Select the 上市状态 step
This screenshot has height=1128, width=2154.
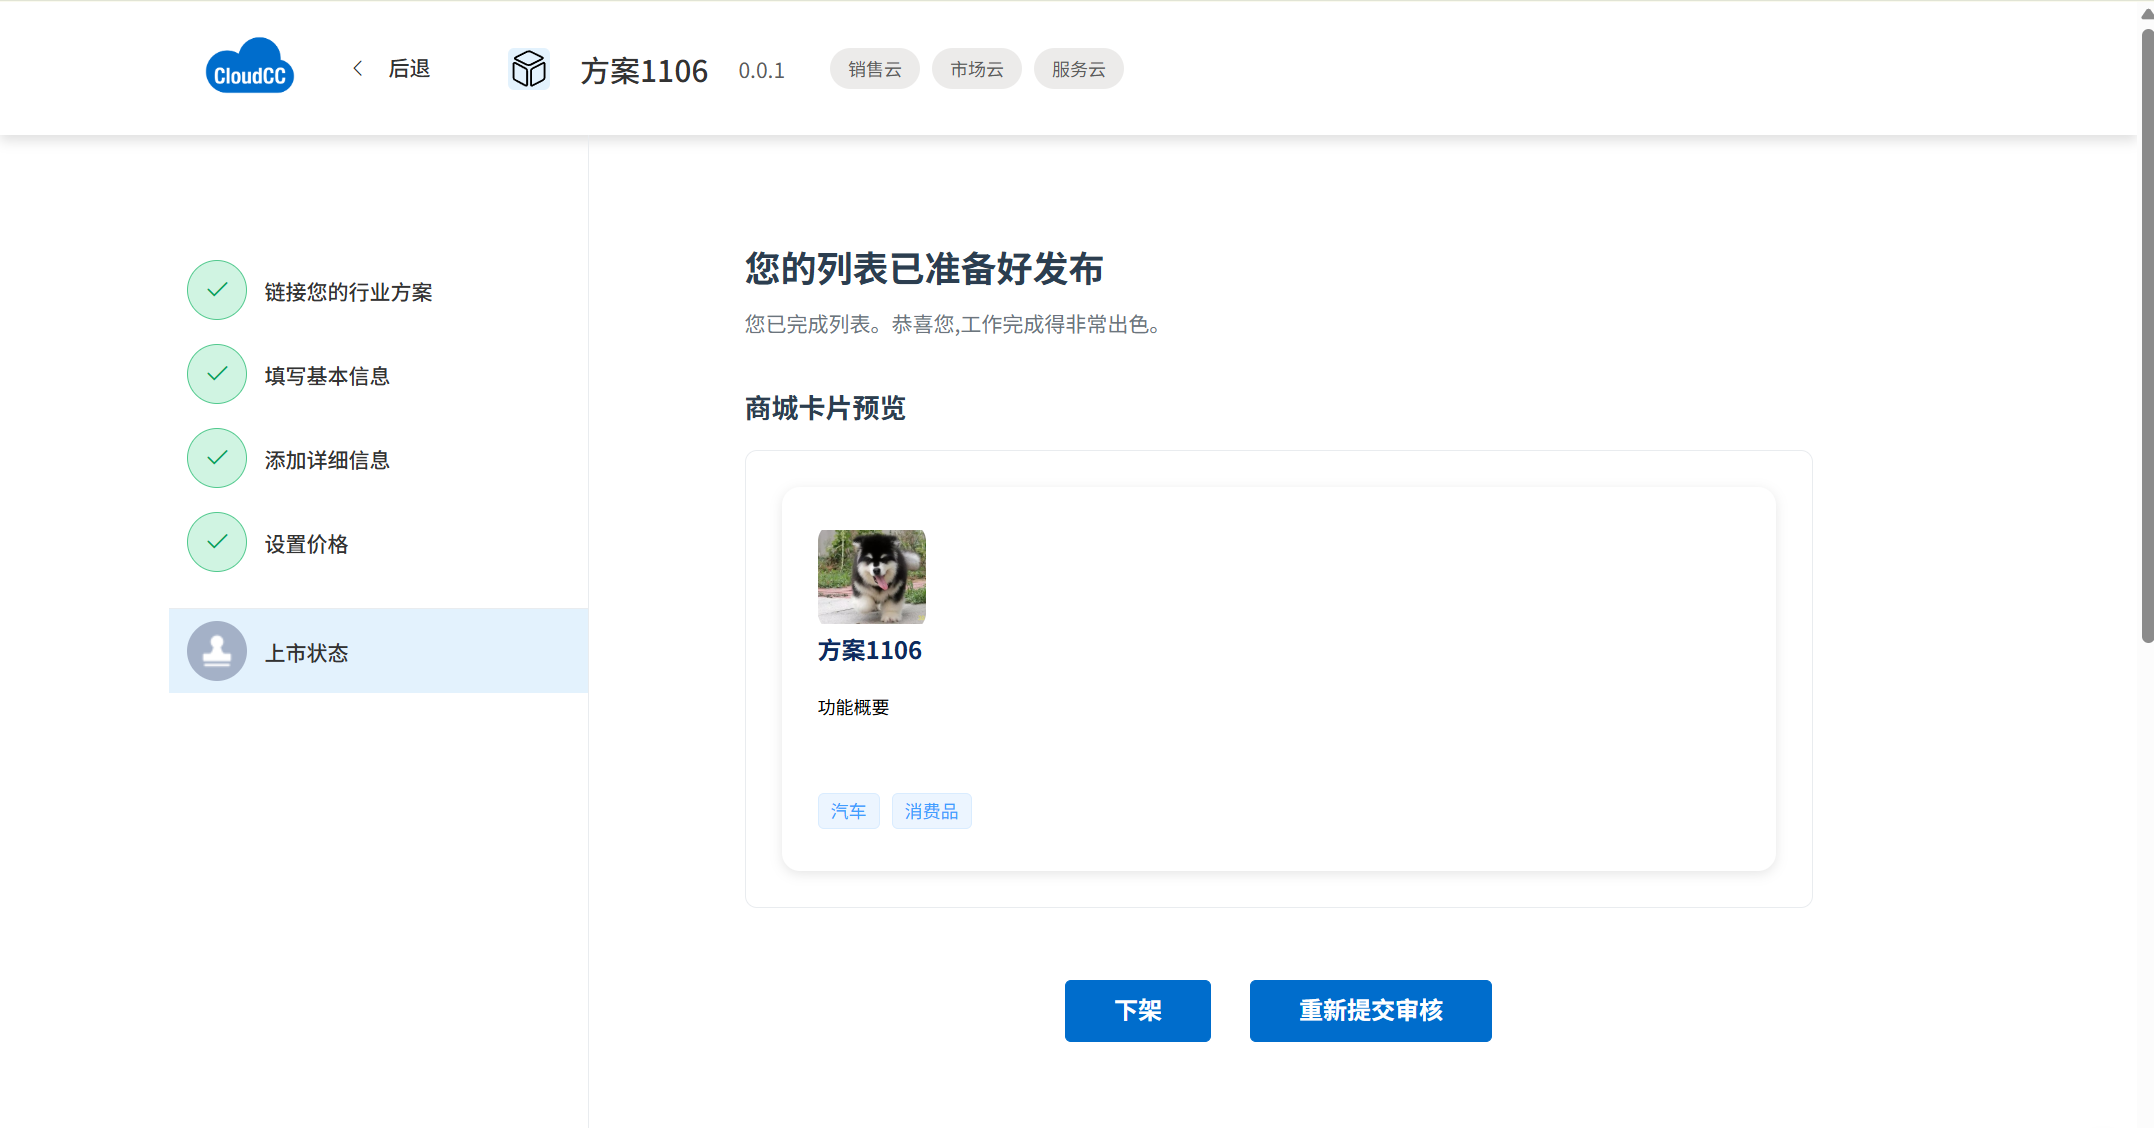[307, 653]
